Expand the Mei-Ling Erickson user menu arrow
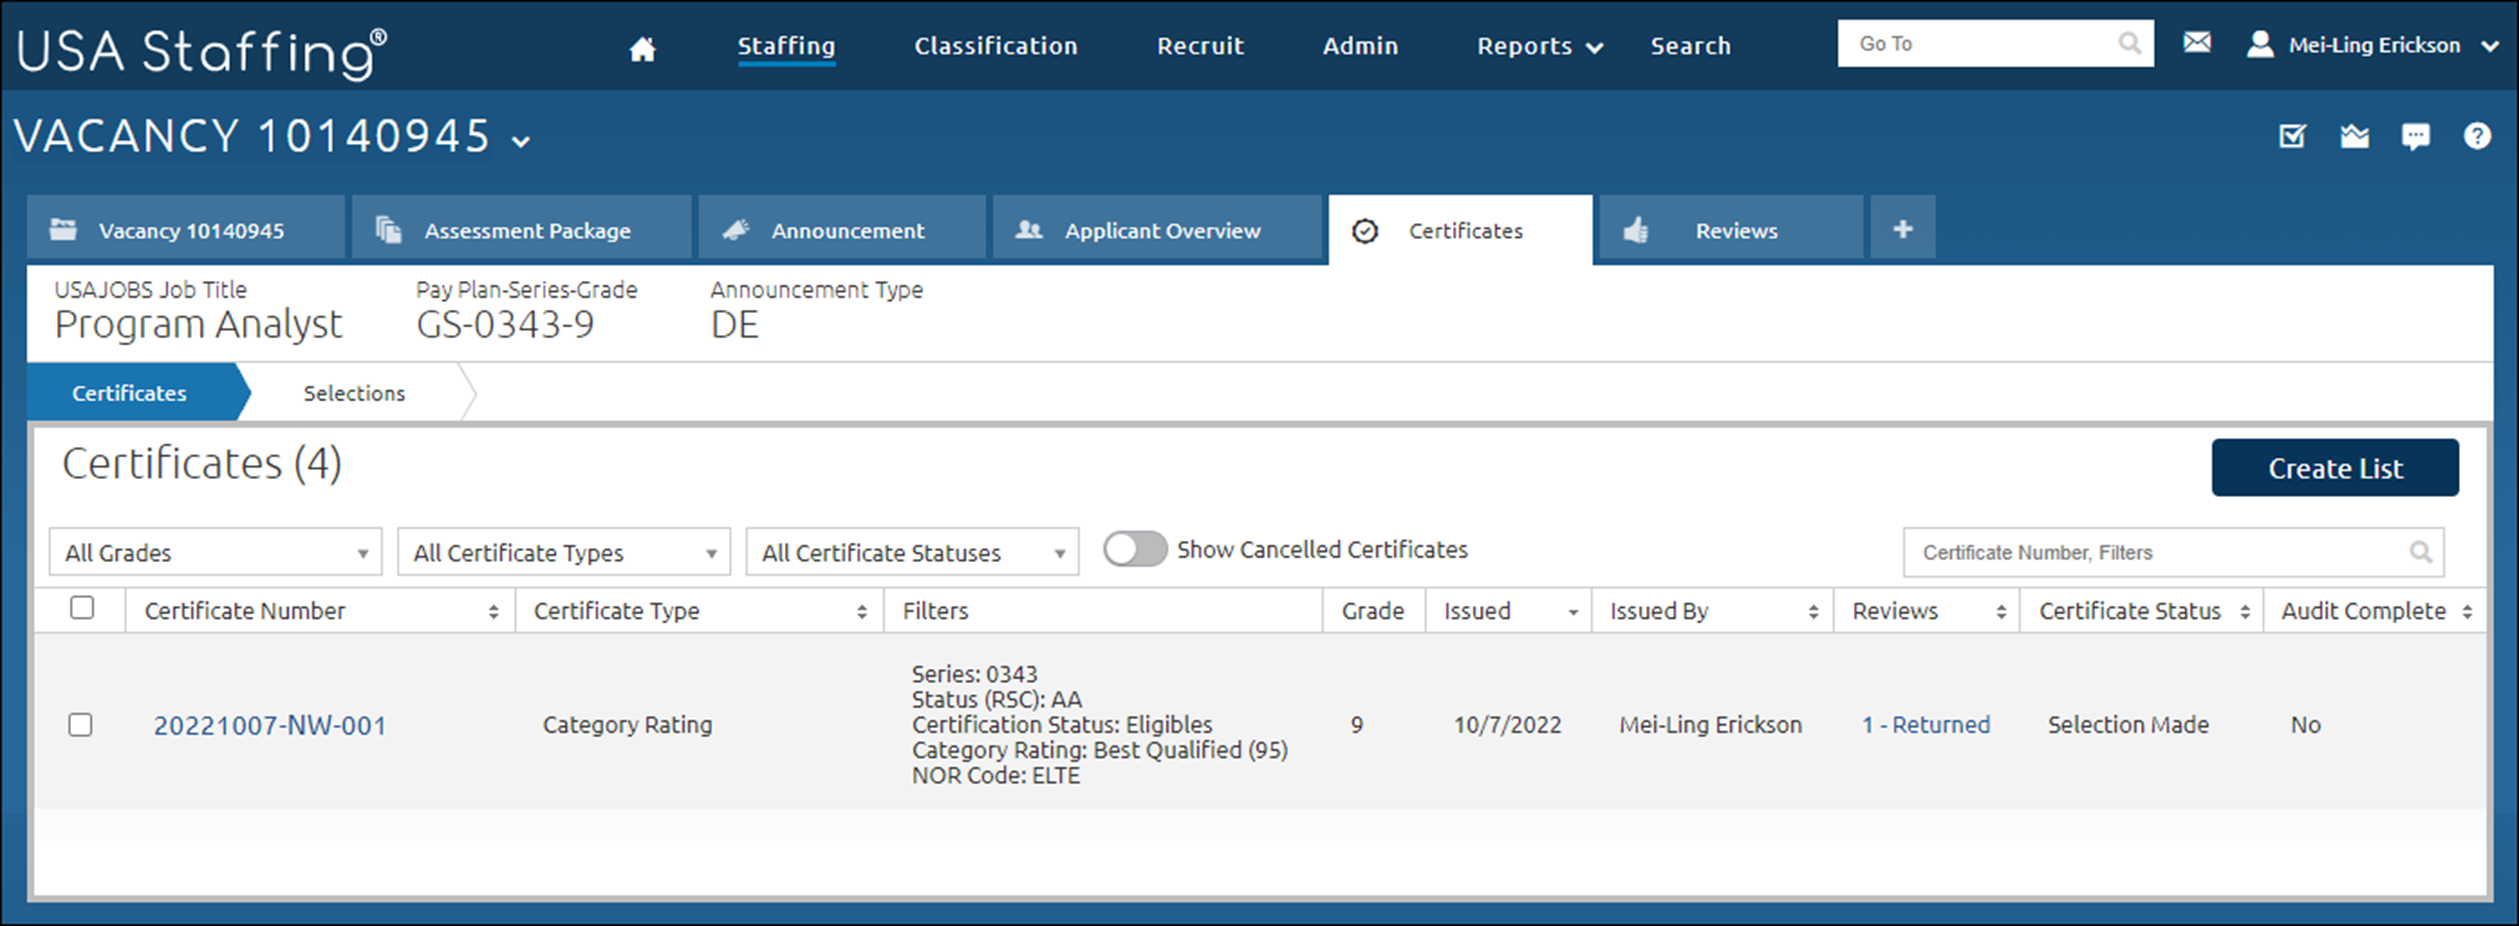Image resolution: width=2519 pixels, height=926 pixels. click(2489, 46)
